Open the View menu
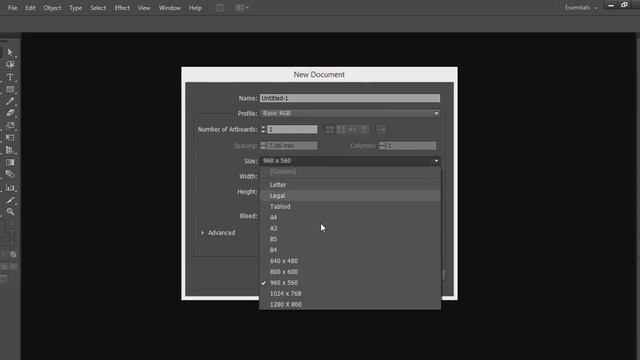The width and height of the screenshot is (640, 360). (x=144, y=8)
